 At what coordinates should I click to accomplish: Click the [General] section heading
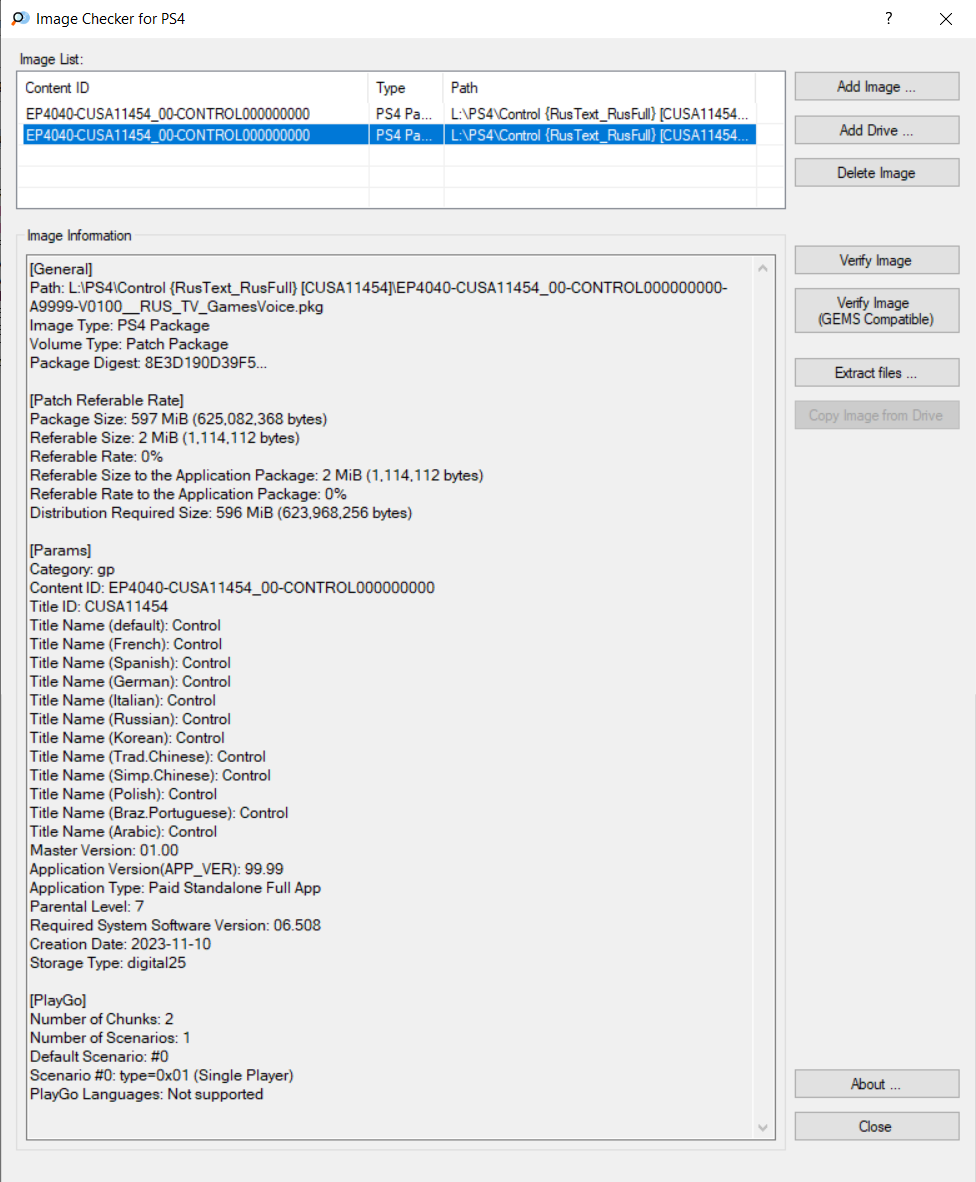[x=61, y=269]
